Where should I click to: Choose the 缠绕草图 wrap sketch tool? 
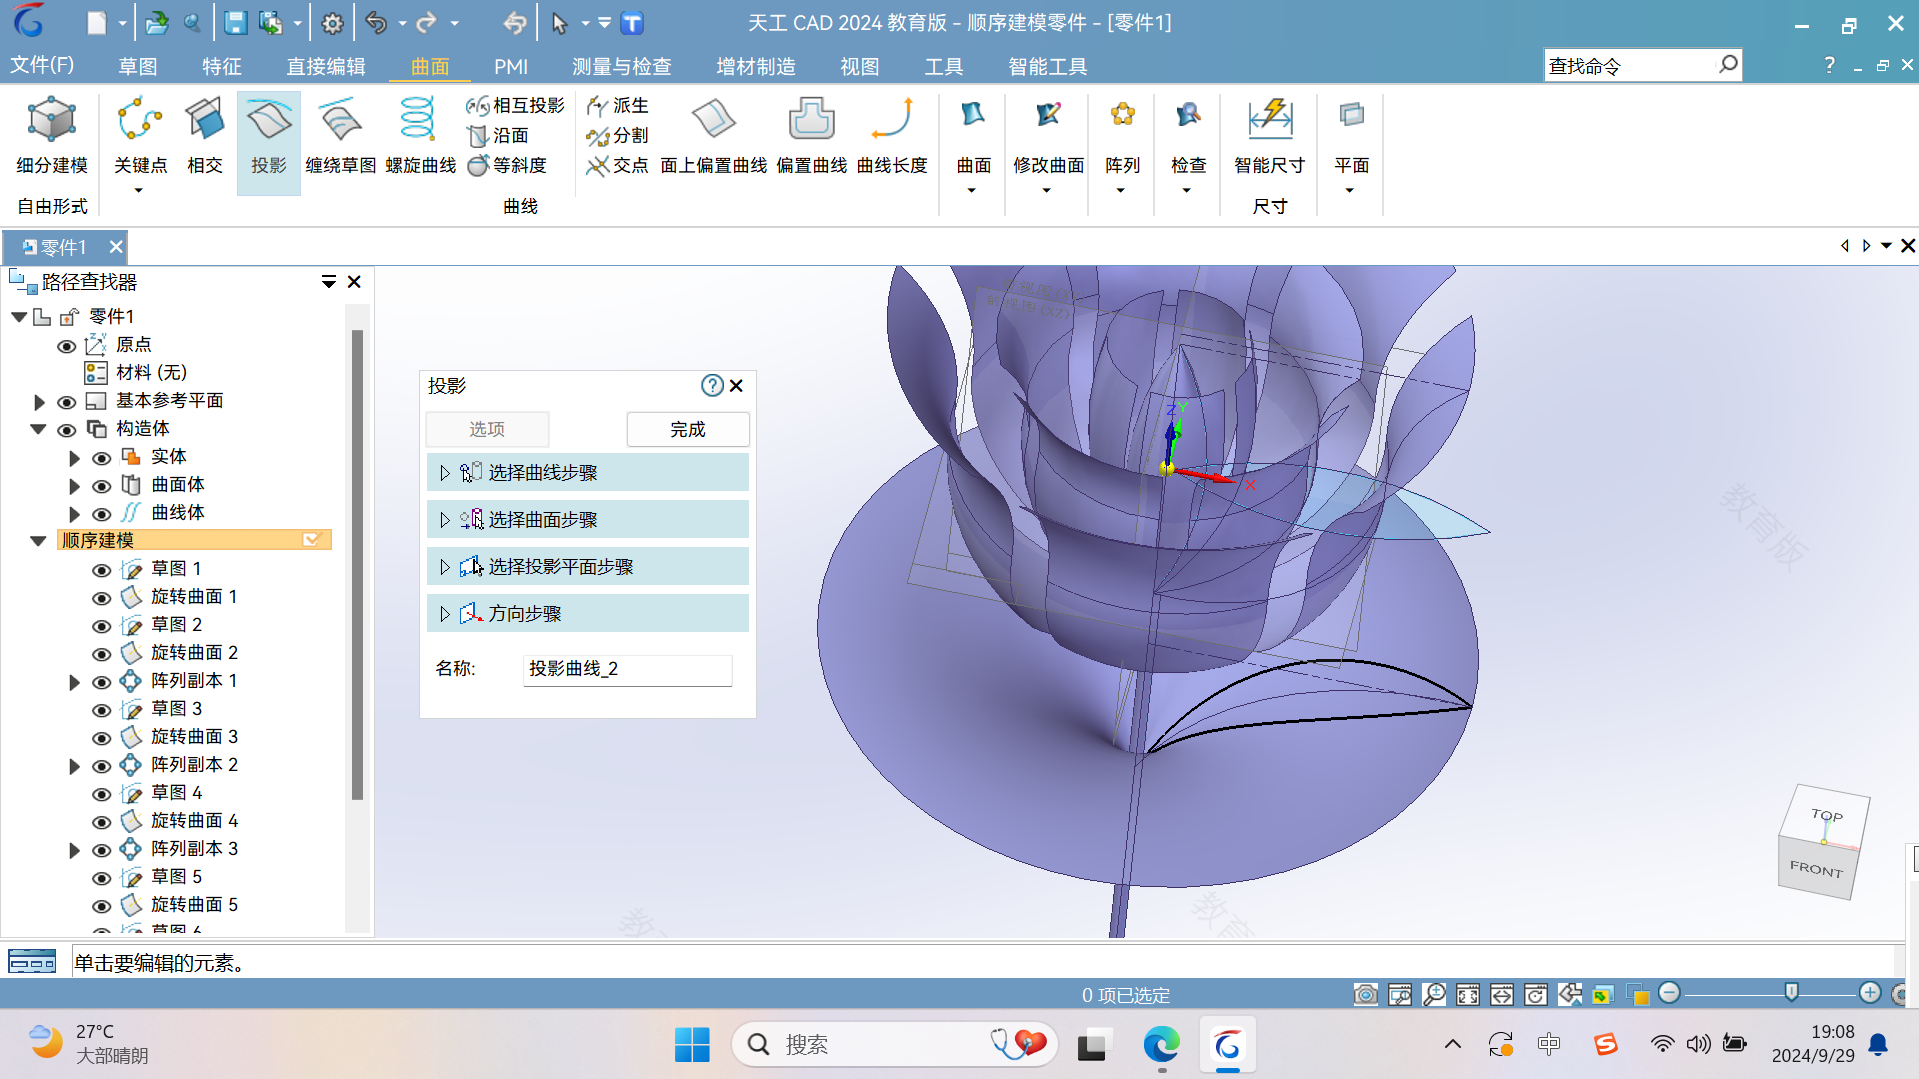[340, 136]
